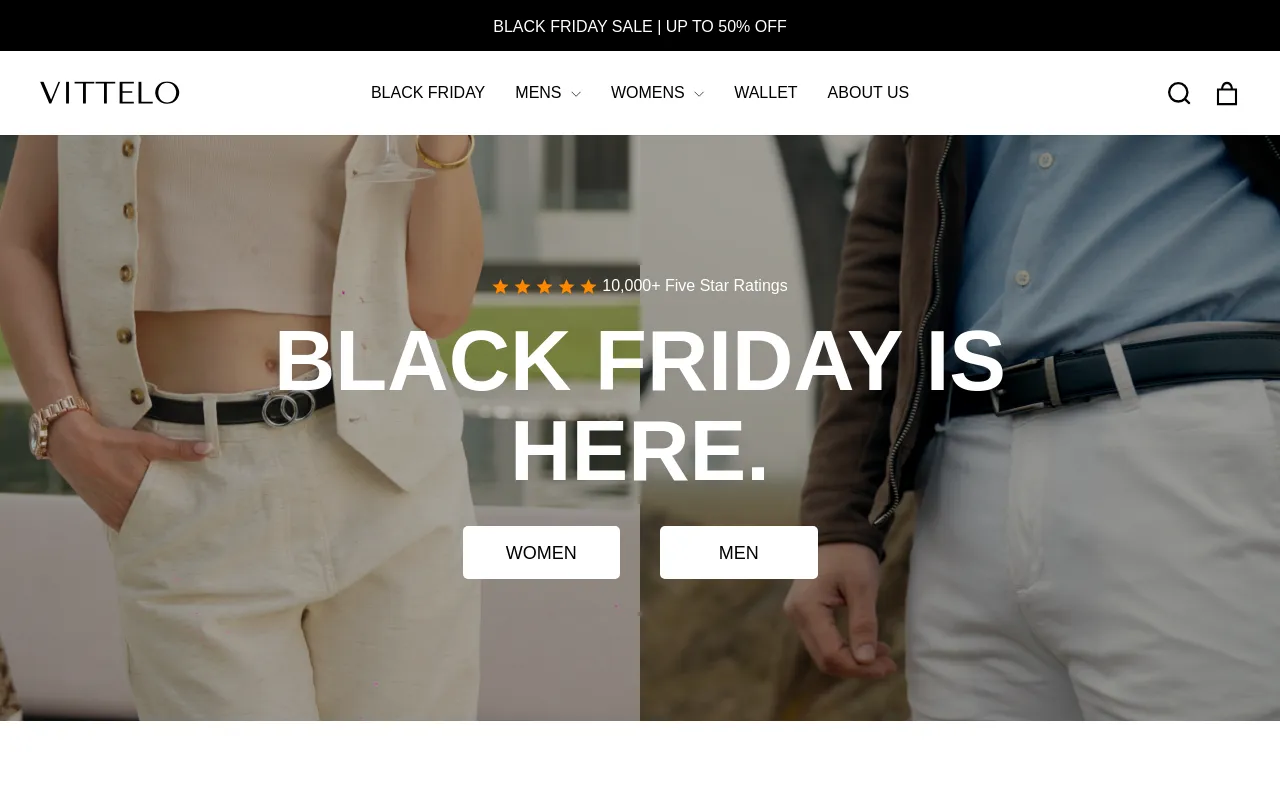1280x800 pixels.
Task: Click the WOMEN hero button
Action: [x=541, y=553]
